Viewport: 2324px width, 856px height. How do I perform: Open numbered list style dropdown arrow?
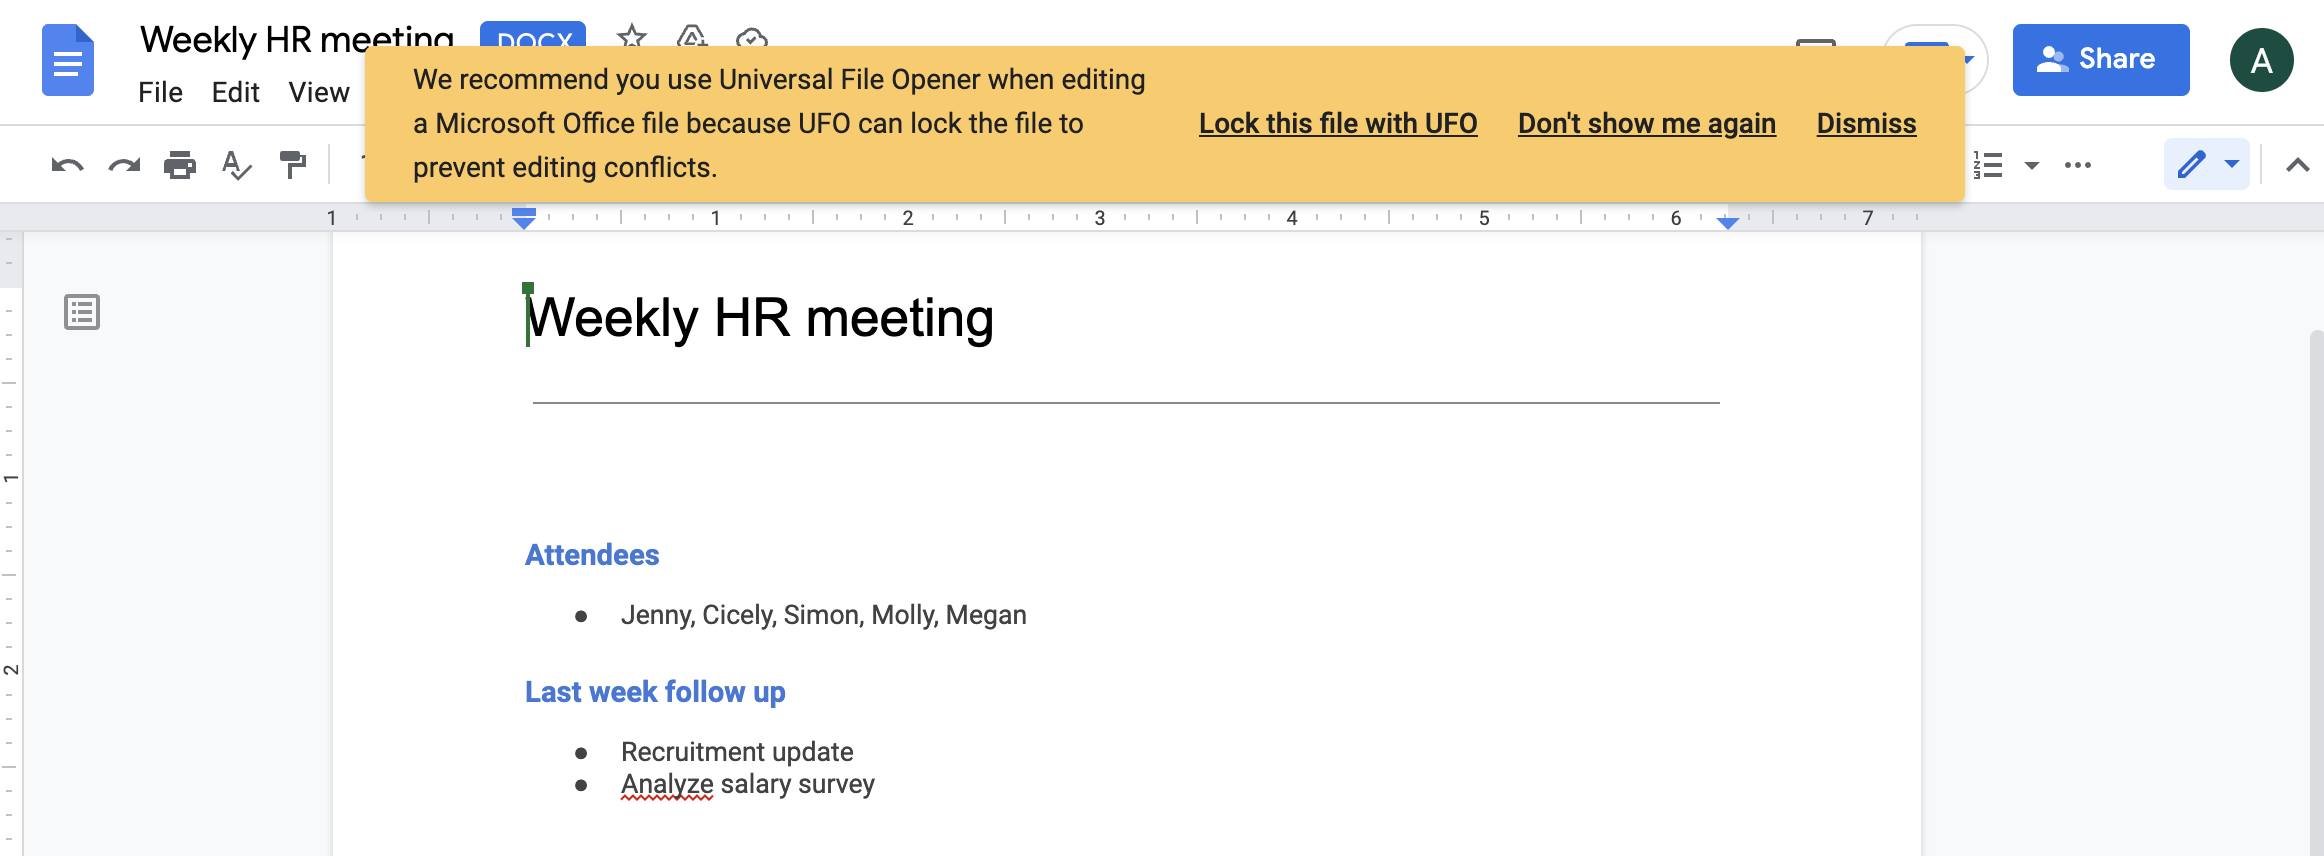(2032, 165)
